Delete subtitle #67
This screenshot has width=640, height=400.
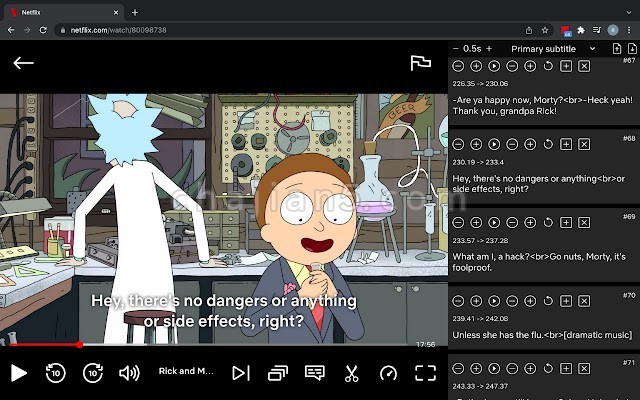coord(584,66)
